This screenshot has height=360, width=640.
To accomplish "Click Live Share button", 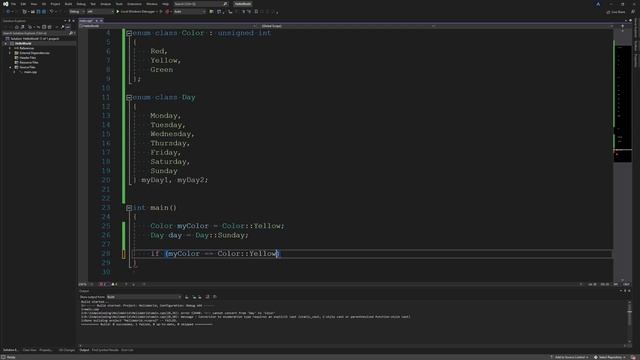I will (616, 12).
